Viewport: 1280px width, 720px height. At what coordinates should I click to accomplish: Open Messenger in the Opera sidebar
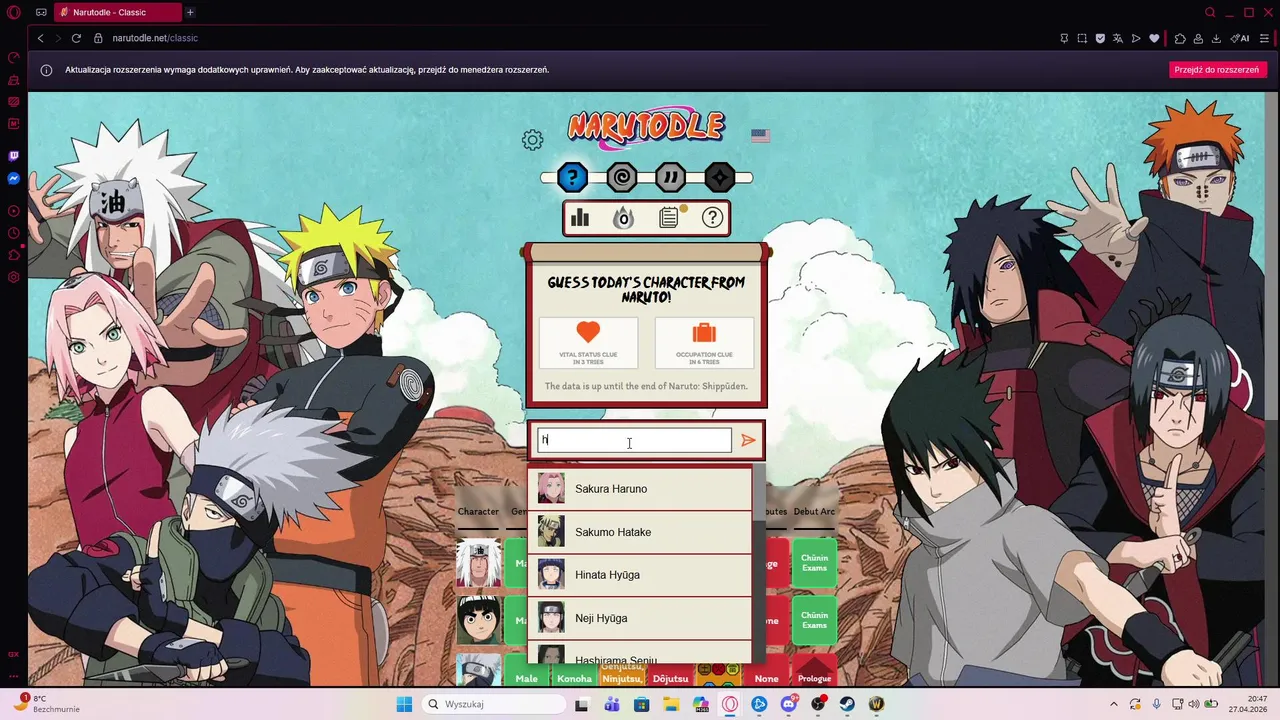point(14,179)
